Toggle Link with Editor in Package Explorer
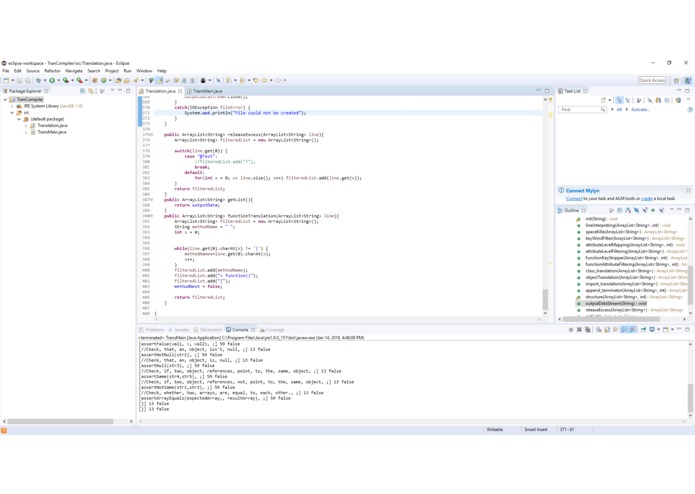The image size is (695, 494). coord(91,91)
